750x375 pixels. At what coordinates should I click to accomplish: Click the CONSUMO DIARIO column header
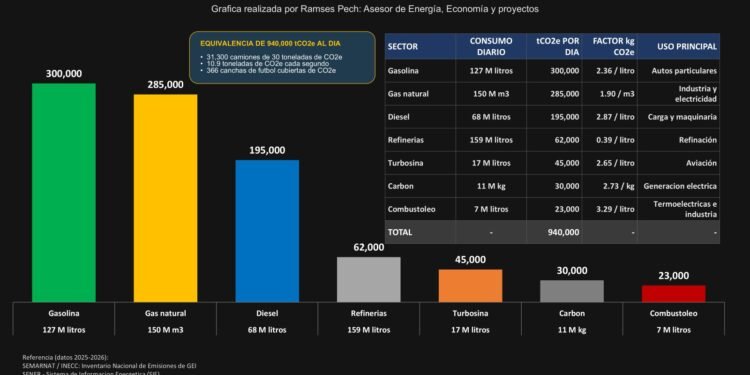click(491, 46)
